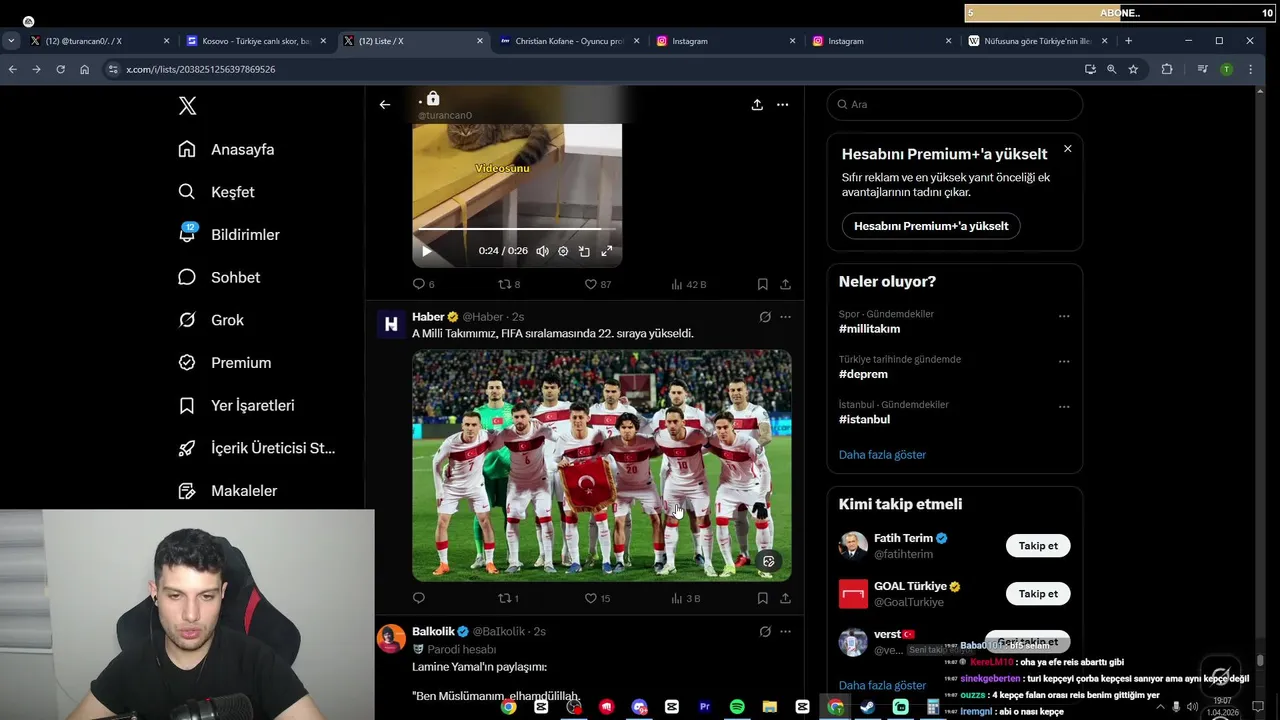Screen dimensions: 1280x720
Task: Open Chrome extensions puzzle icon
Action: click(1166, 69)
